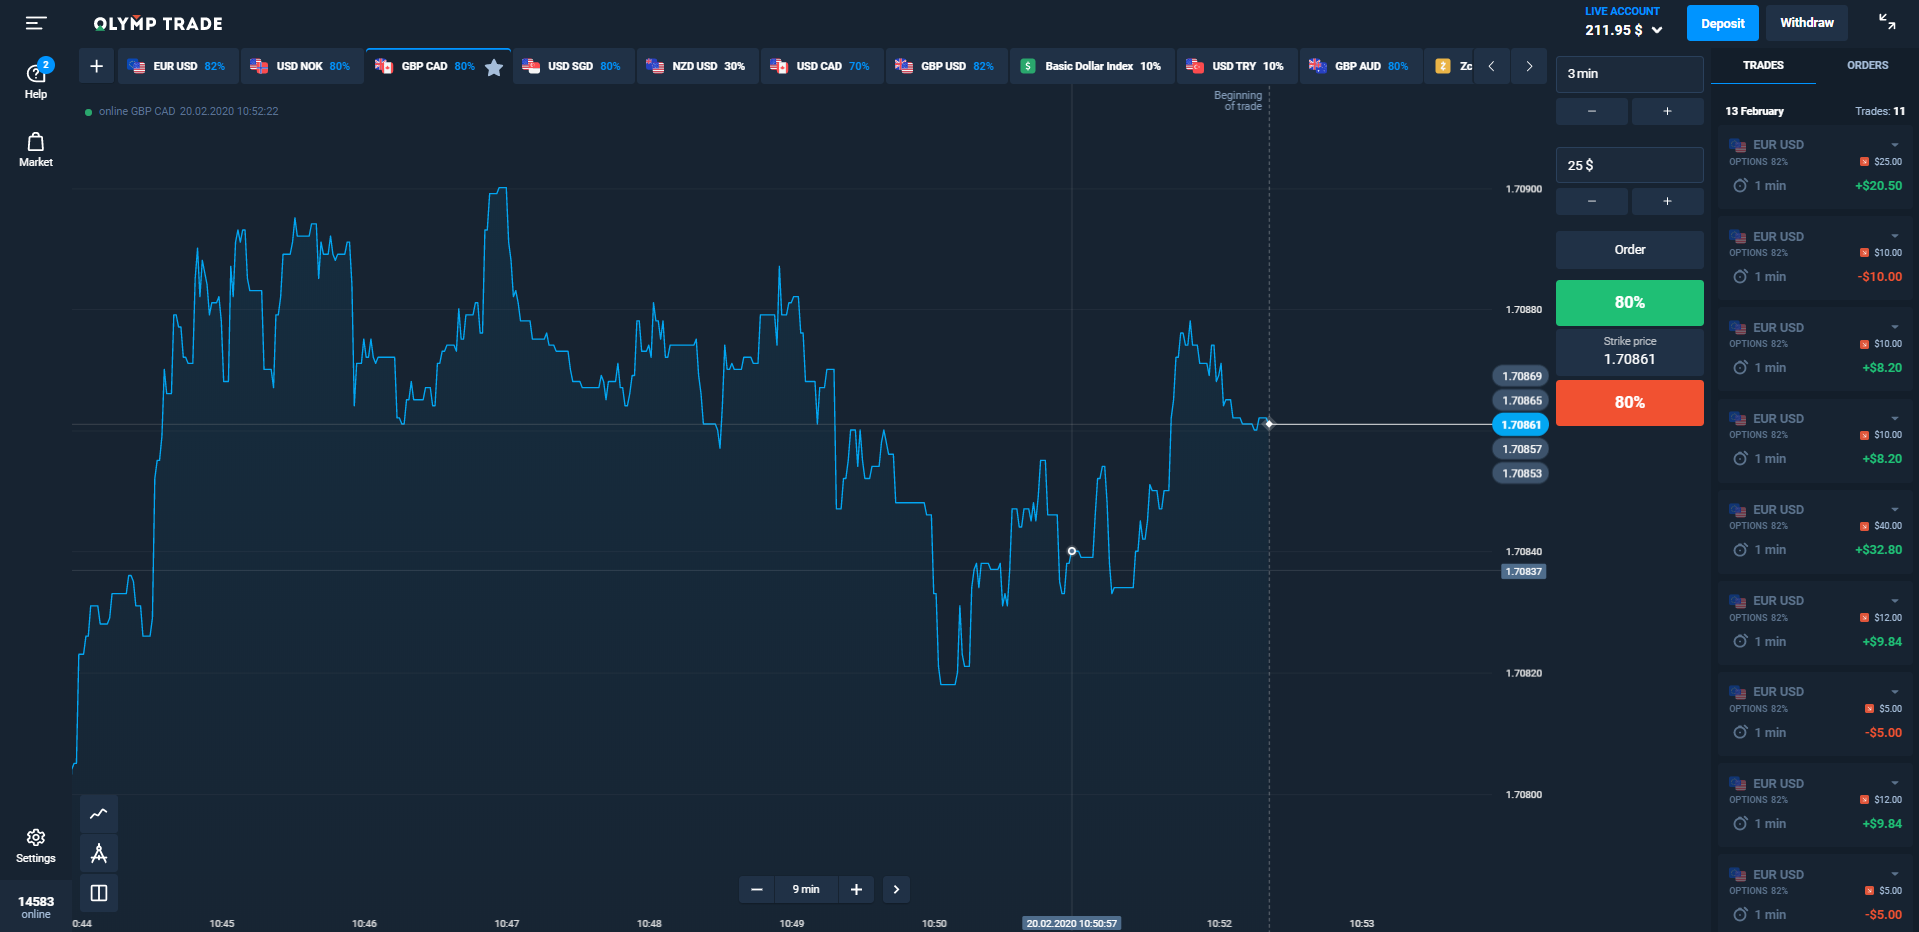Exit fullscreen with collapse arrows icon
The width and height of the screenshot is (1919, 932).
click(1887, 22)
